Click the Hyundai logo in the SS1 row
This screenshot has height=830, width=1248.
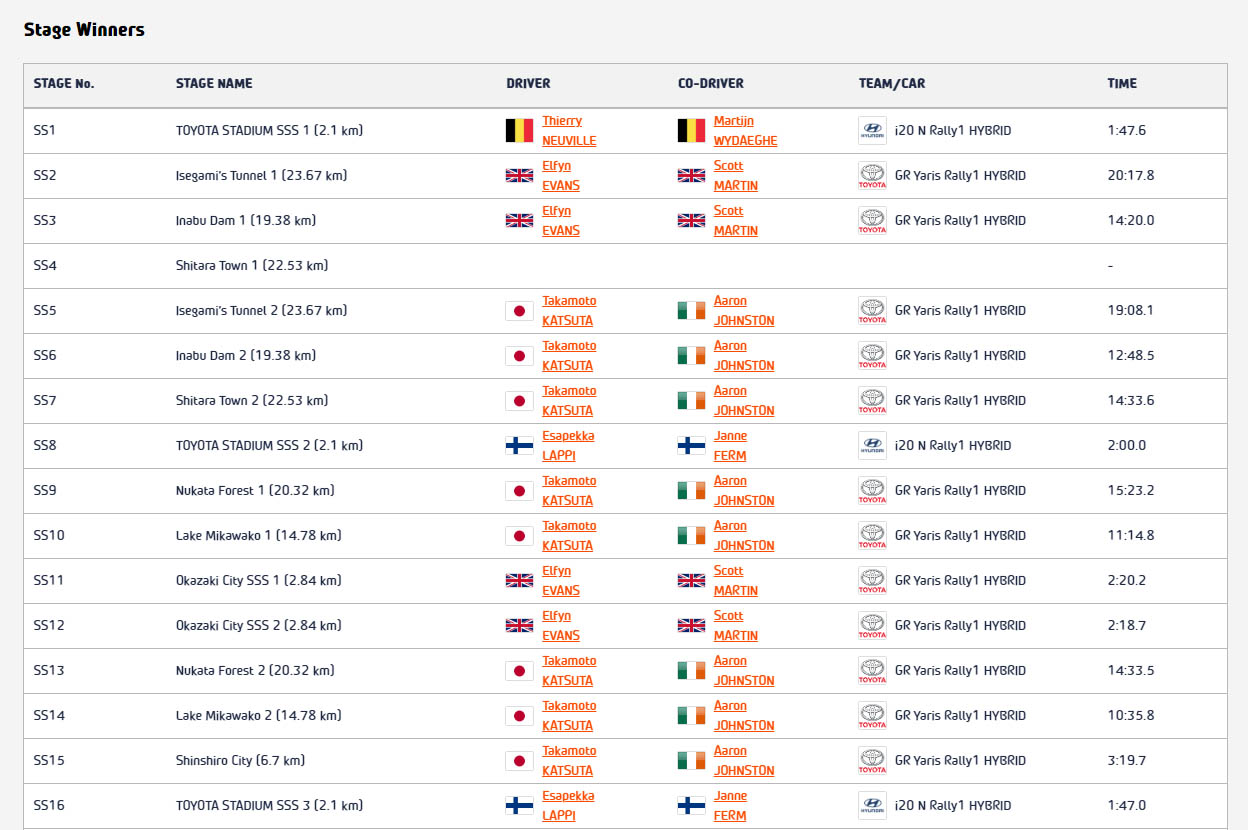click(x=872, y=131)
